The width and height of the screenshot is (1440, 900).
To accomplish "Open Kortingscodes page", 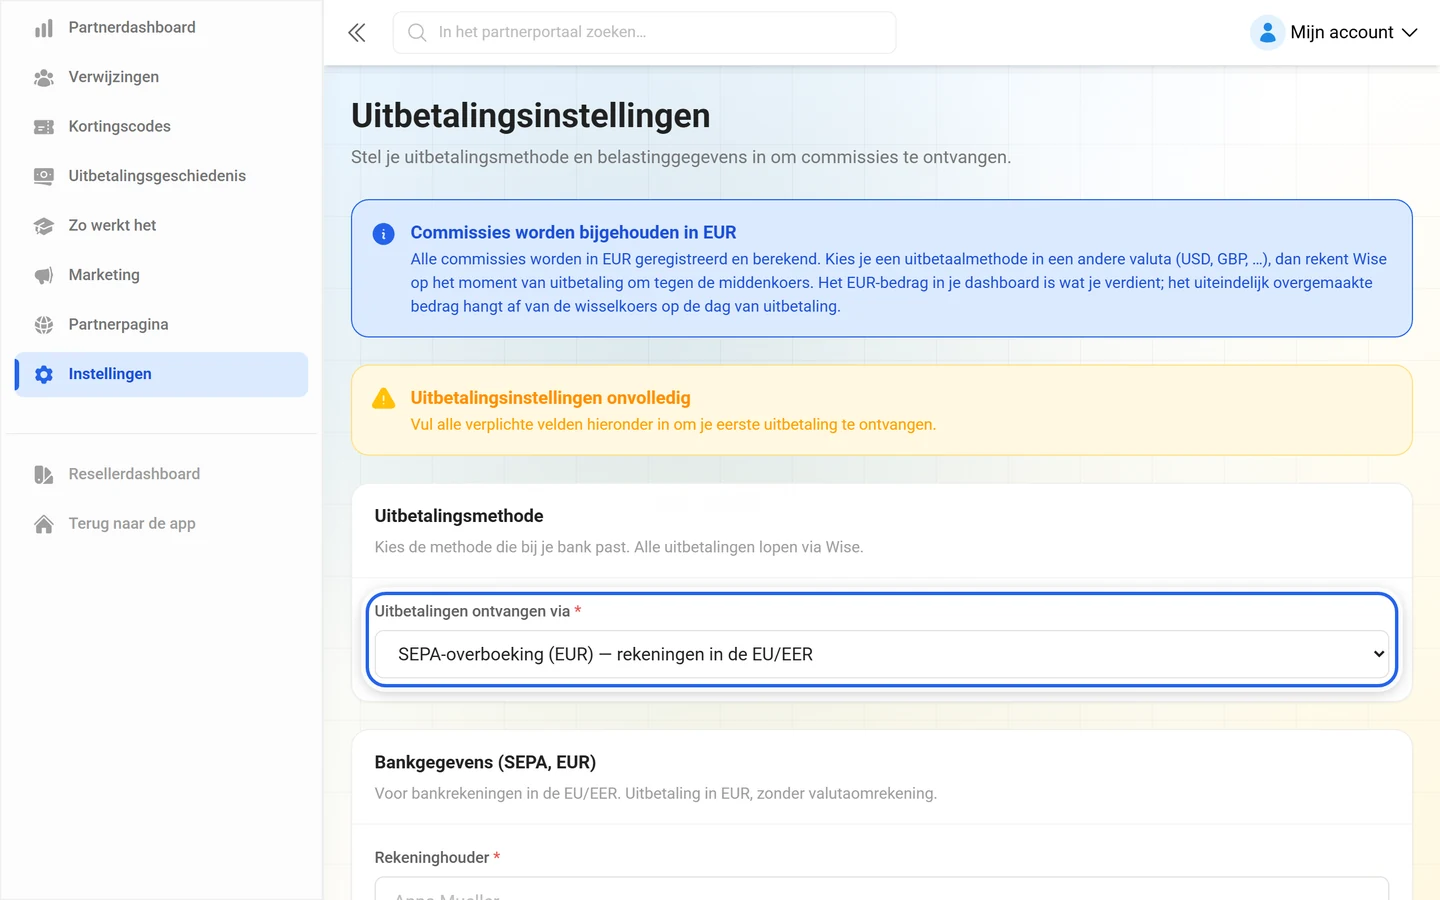I will click(162, 127).
